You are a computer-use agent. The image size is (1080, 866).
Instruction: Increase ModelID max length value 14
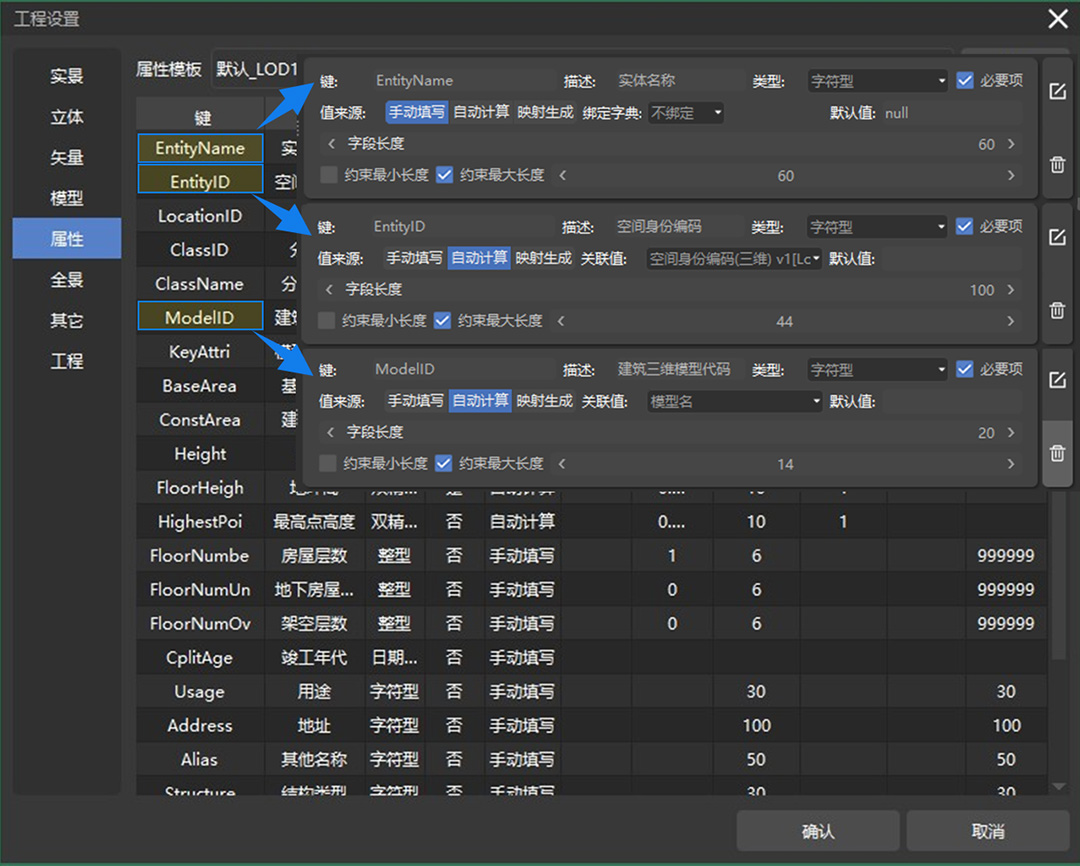[1011, 464]
